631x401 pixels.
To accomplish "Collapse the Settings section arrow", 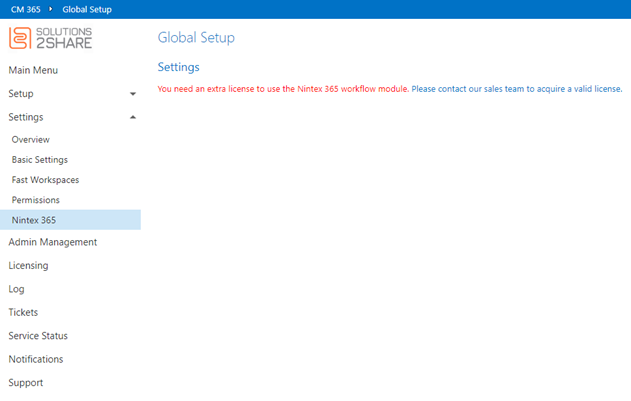I will pyautogui.click(x=133, y=117).
